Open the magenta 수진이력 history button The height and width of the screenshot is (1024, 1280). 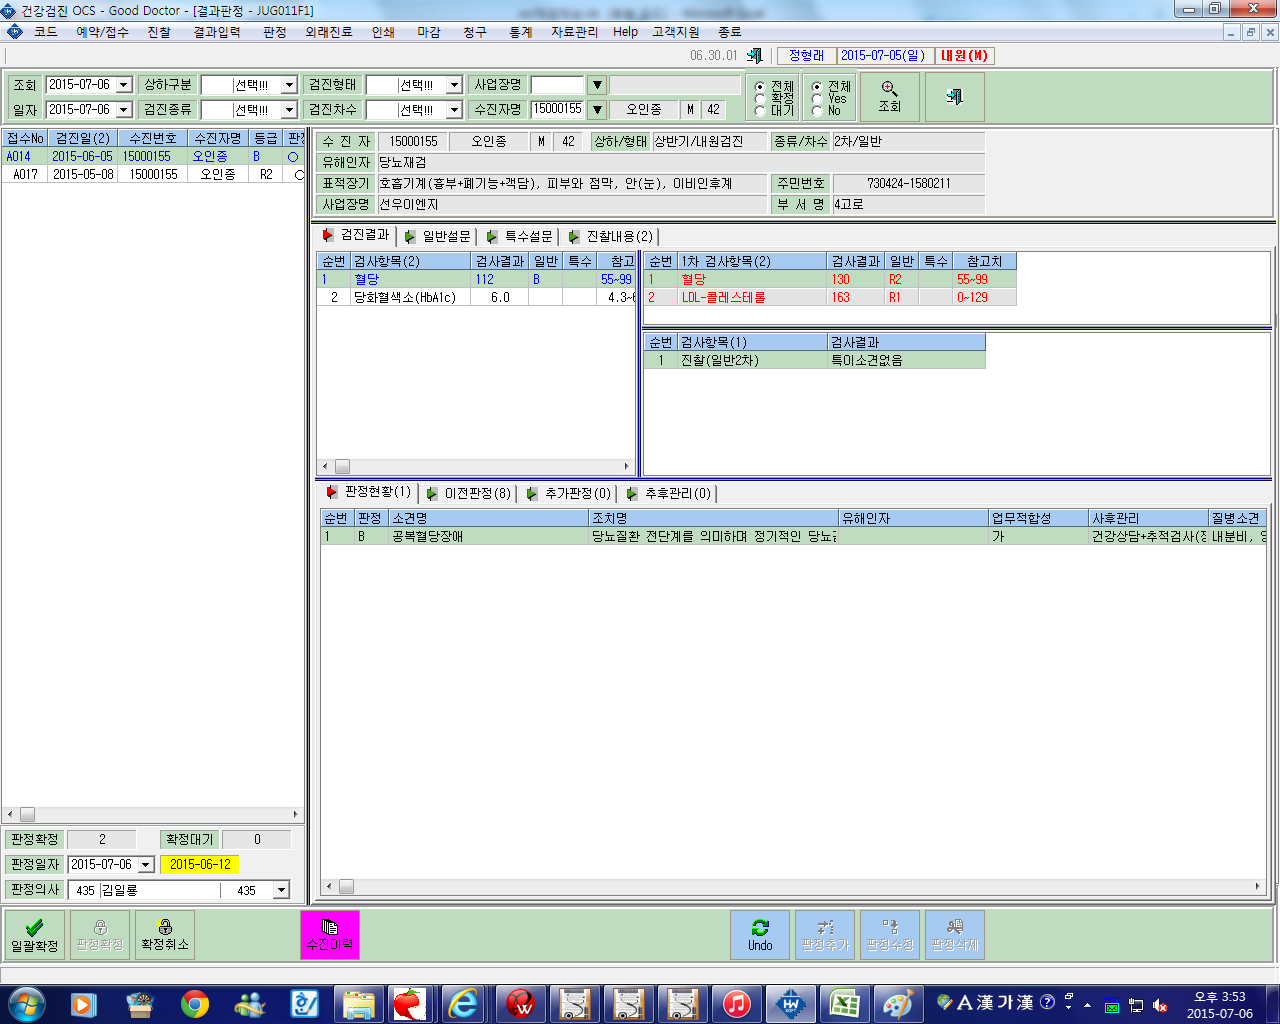click(330, 935)
